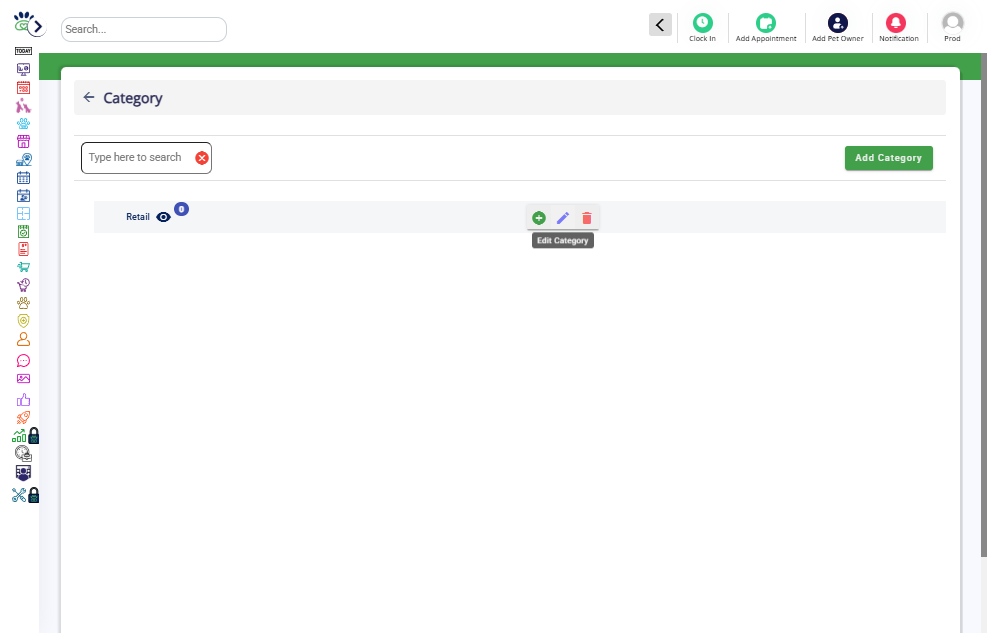Open the Notification bell
The width and height of the screenshot is (987, 633).
point(896,23)
